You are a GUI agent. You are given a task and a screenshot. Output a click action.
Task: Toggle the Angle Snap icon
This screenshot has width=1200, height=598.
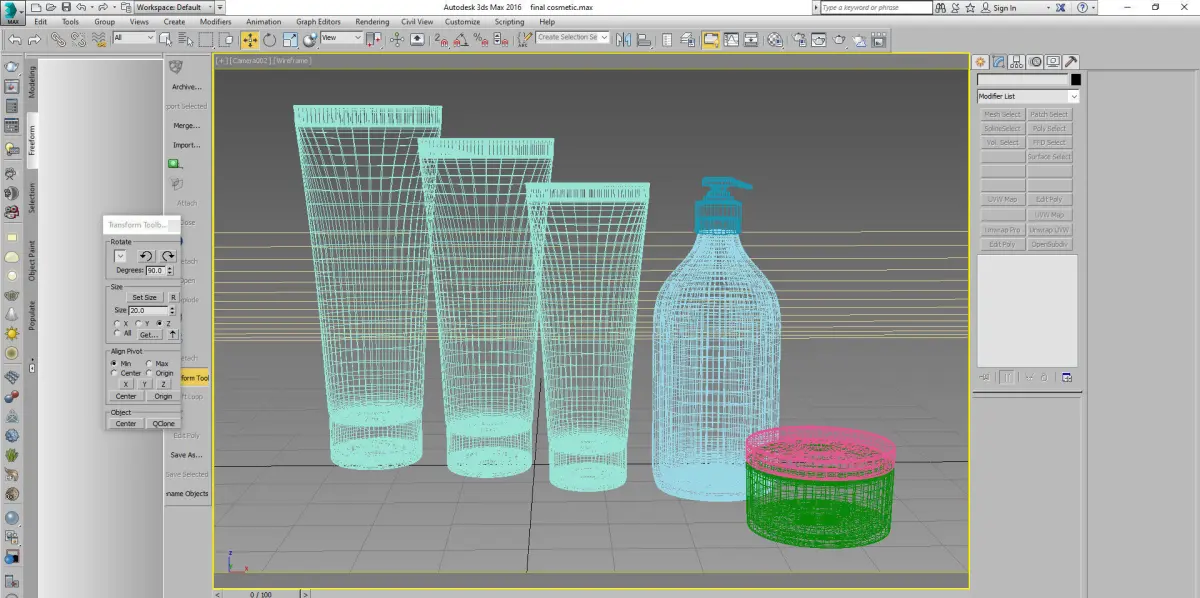(x=461, y=40)
